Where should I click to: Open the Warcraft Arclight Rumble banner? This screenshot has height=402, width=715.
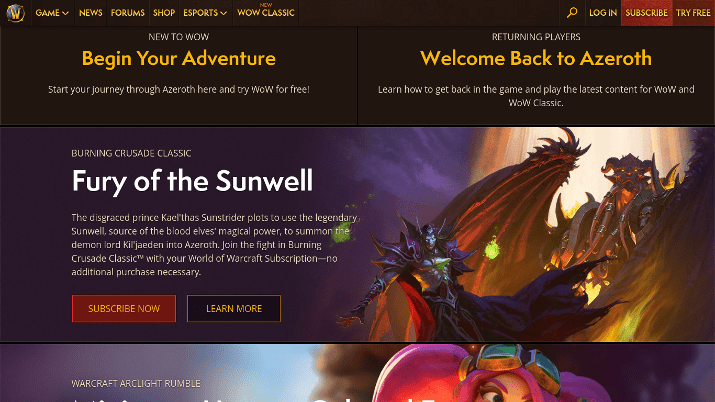pyautogui.click(x=358, y=373)
